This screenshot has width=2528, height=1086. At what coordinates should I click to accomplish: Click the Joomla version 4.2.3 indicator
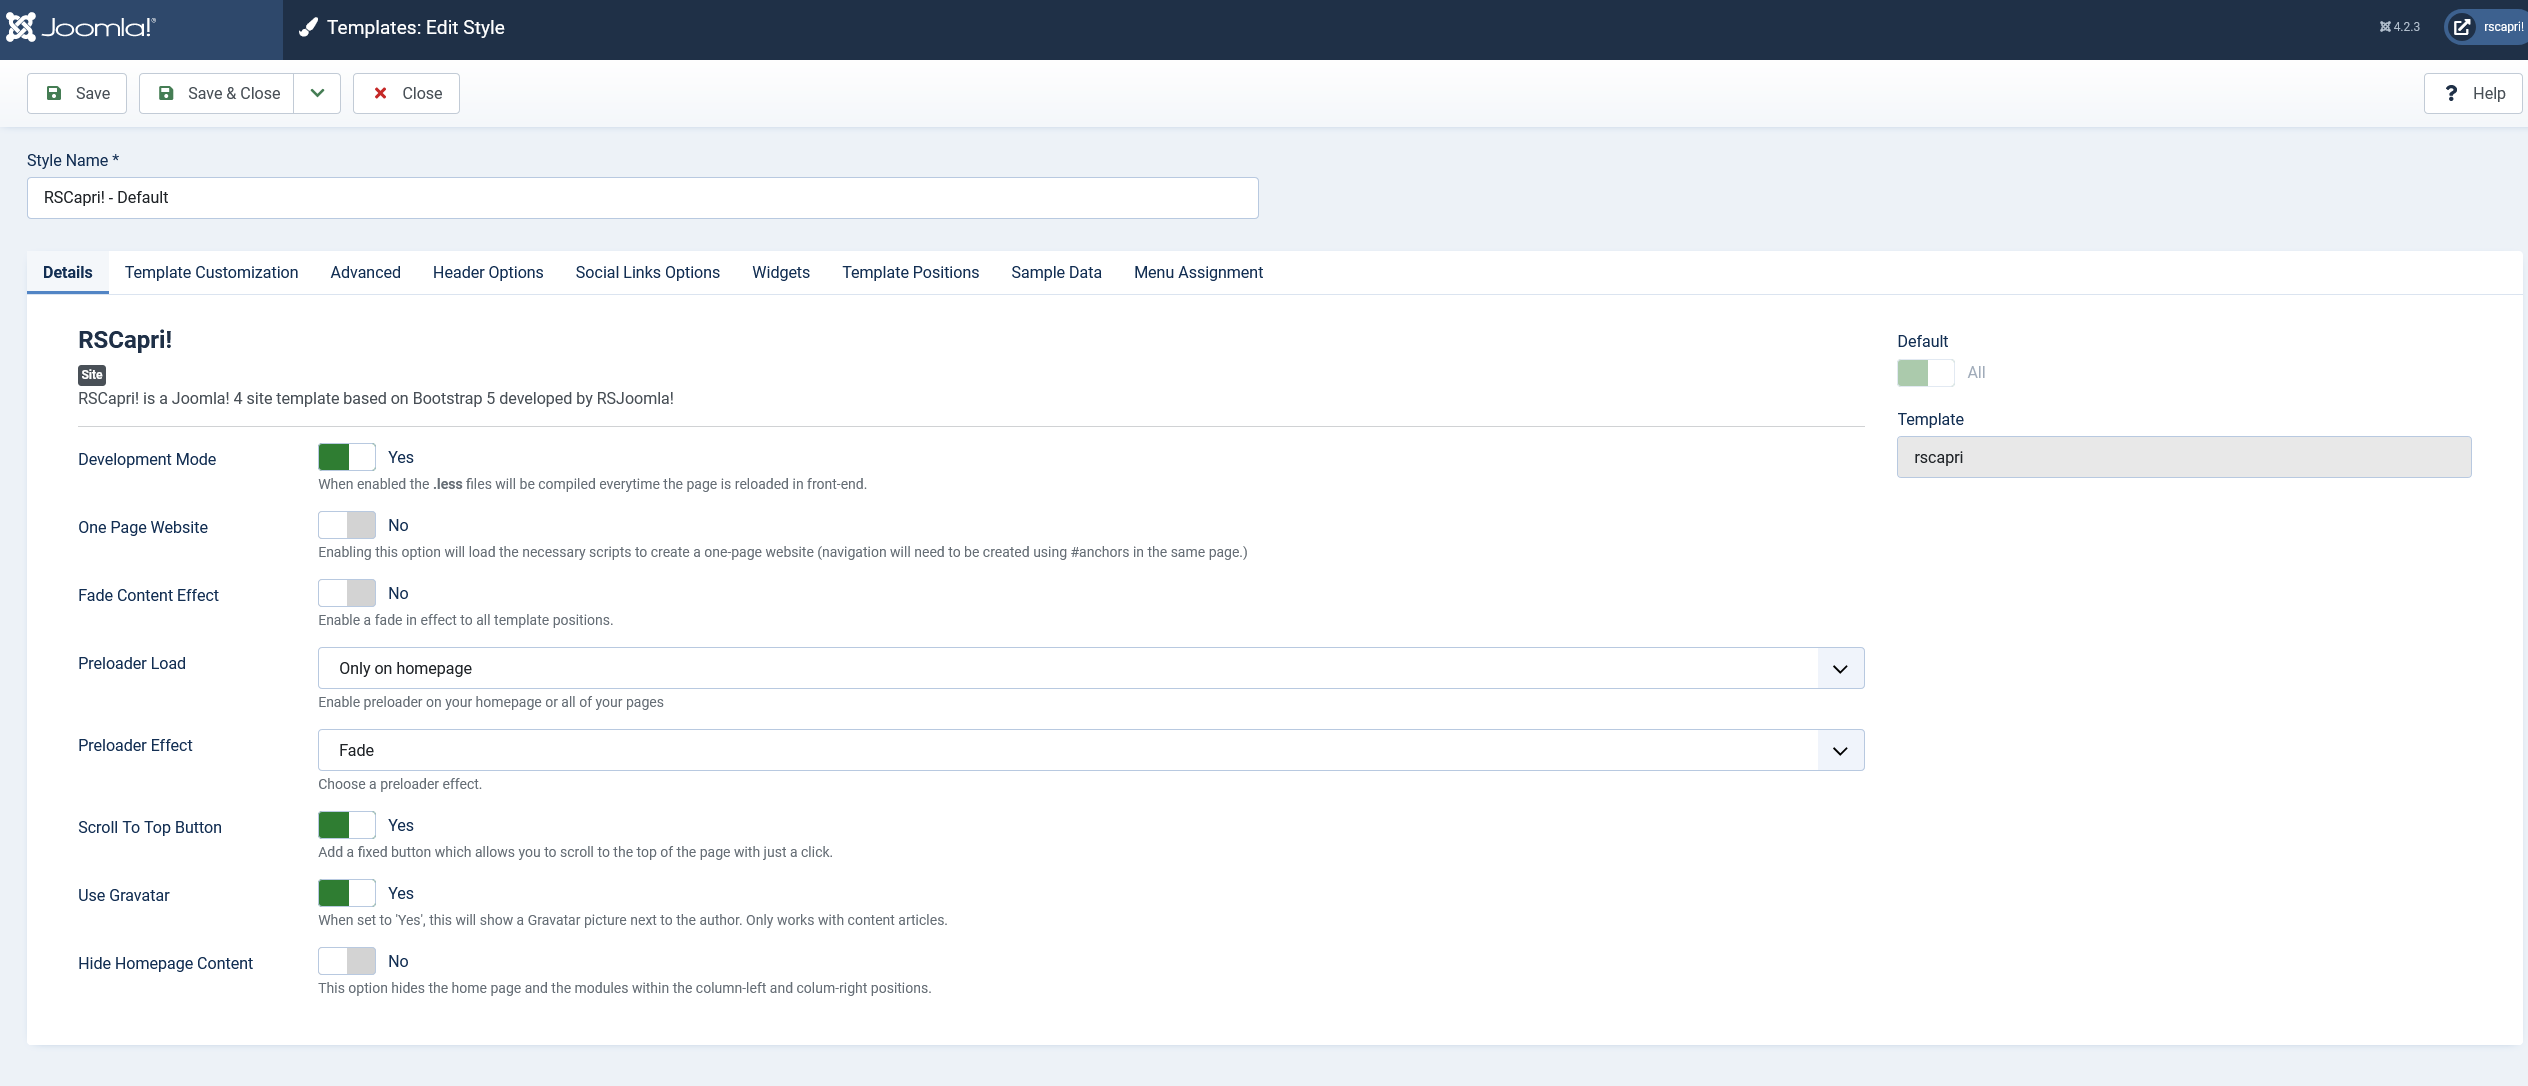pyautogui.click(x=2399, y=27)
